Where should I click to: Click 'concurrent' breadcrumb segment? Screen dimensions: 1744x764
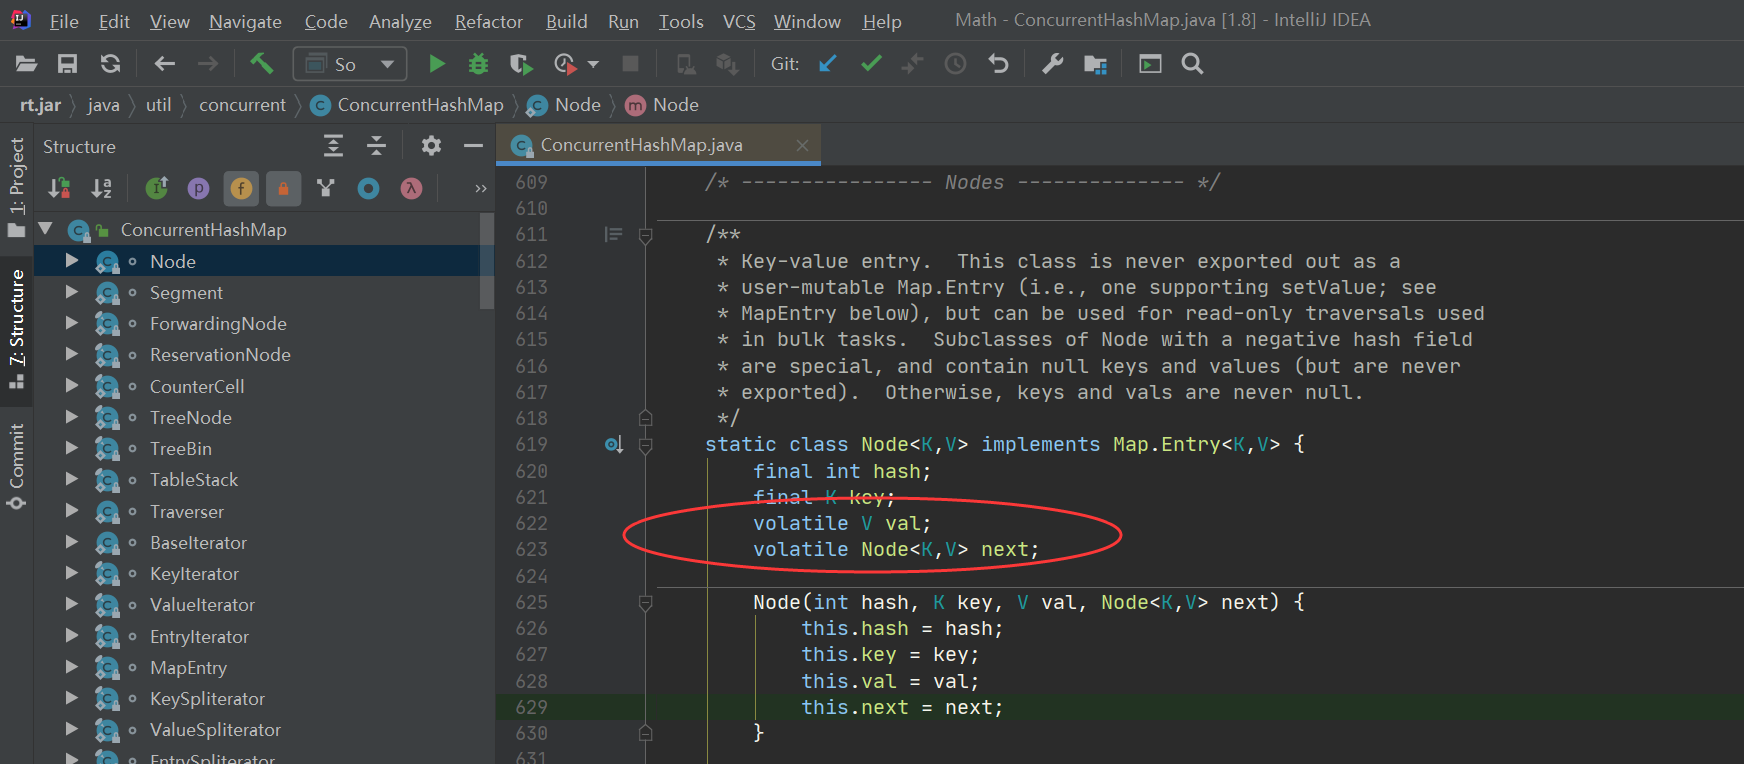(x=242, y=105)
